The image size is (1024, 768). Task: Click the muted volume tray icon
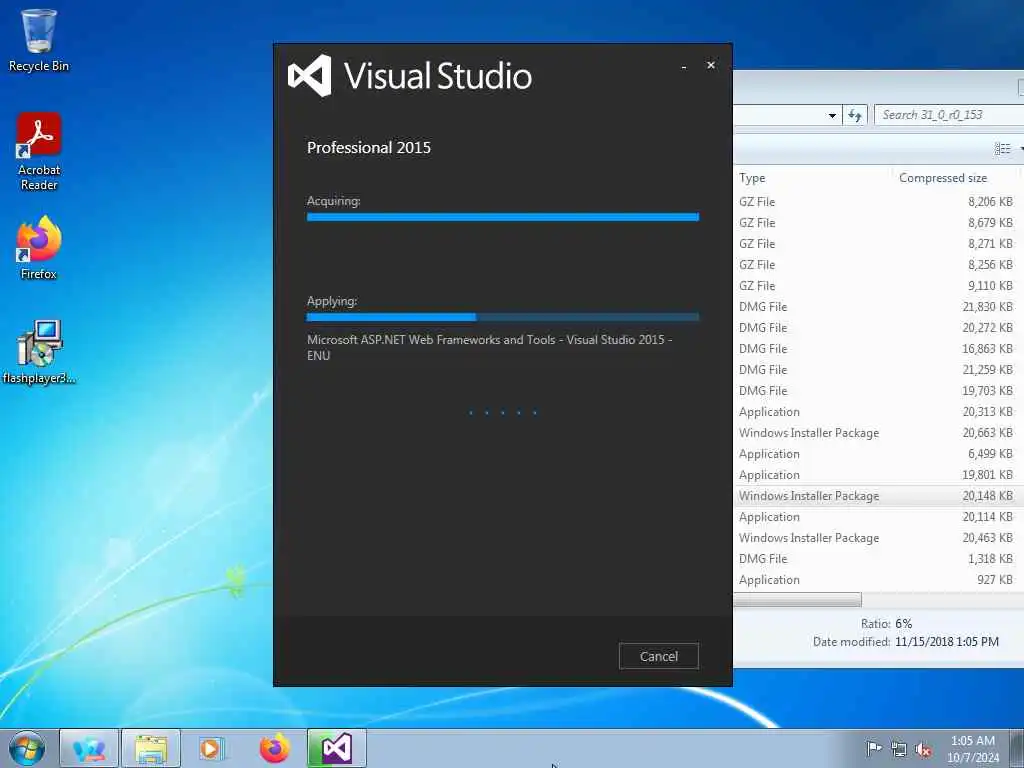tap(923, 750)
